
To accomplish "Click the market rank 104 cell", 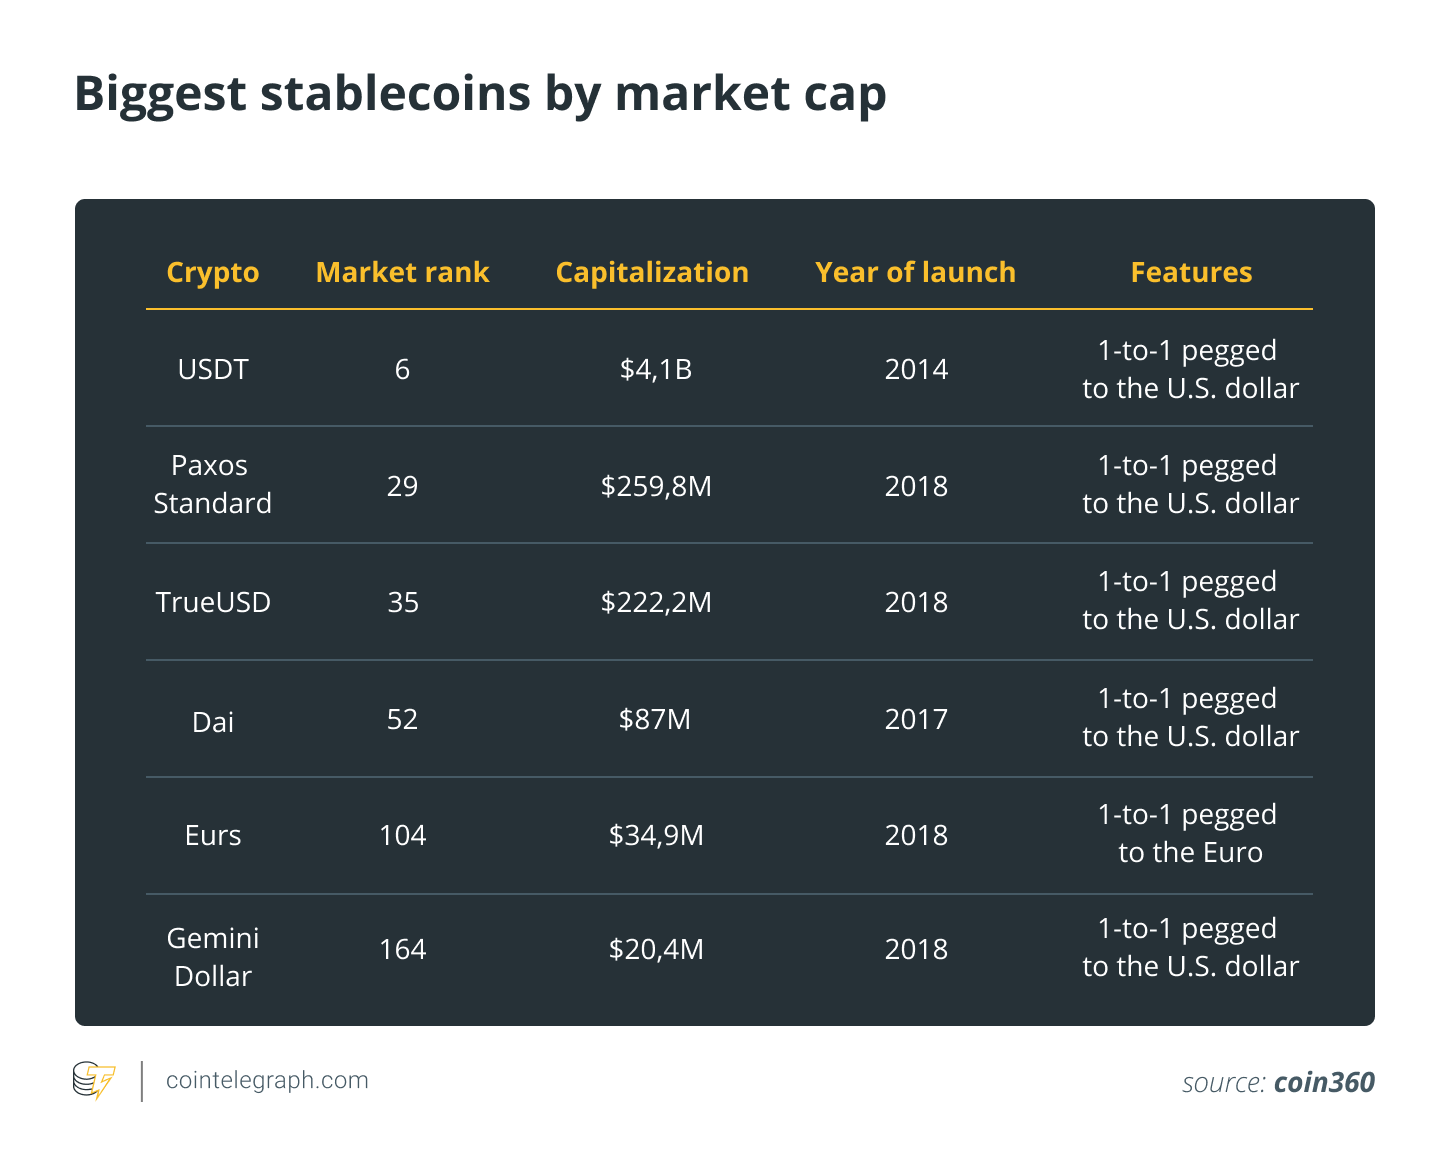I will [403, 835].
